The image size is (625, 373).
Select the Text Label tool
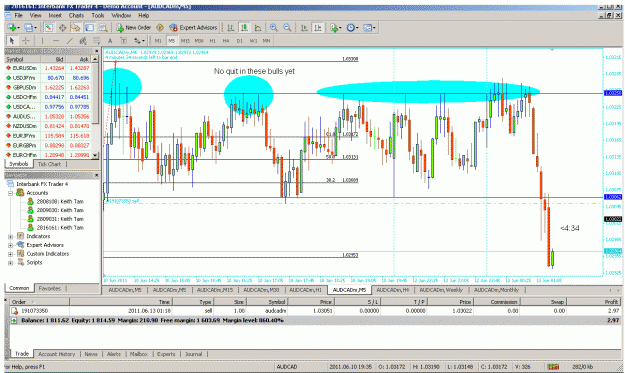click(124, 41)
